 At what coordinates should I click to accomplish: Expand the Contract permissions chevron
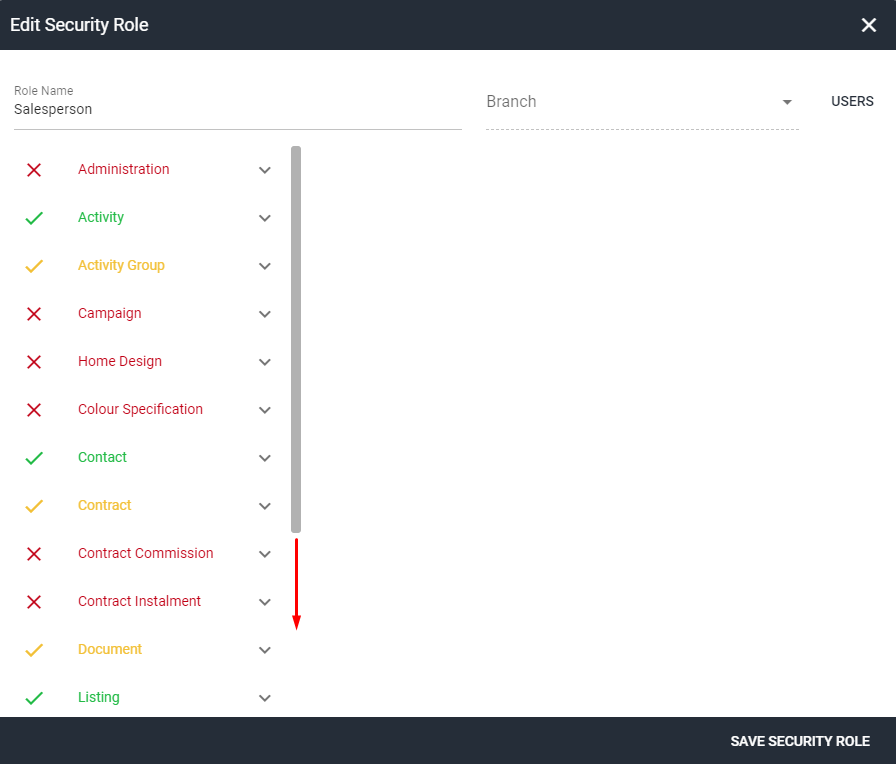(x=264, y=506)
